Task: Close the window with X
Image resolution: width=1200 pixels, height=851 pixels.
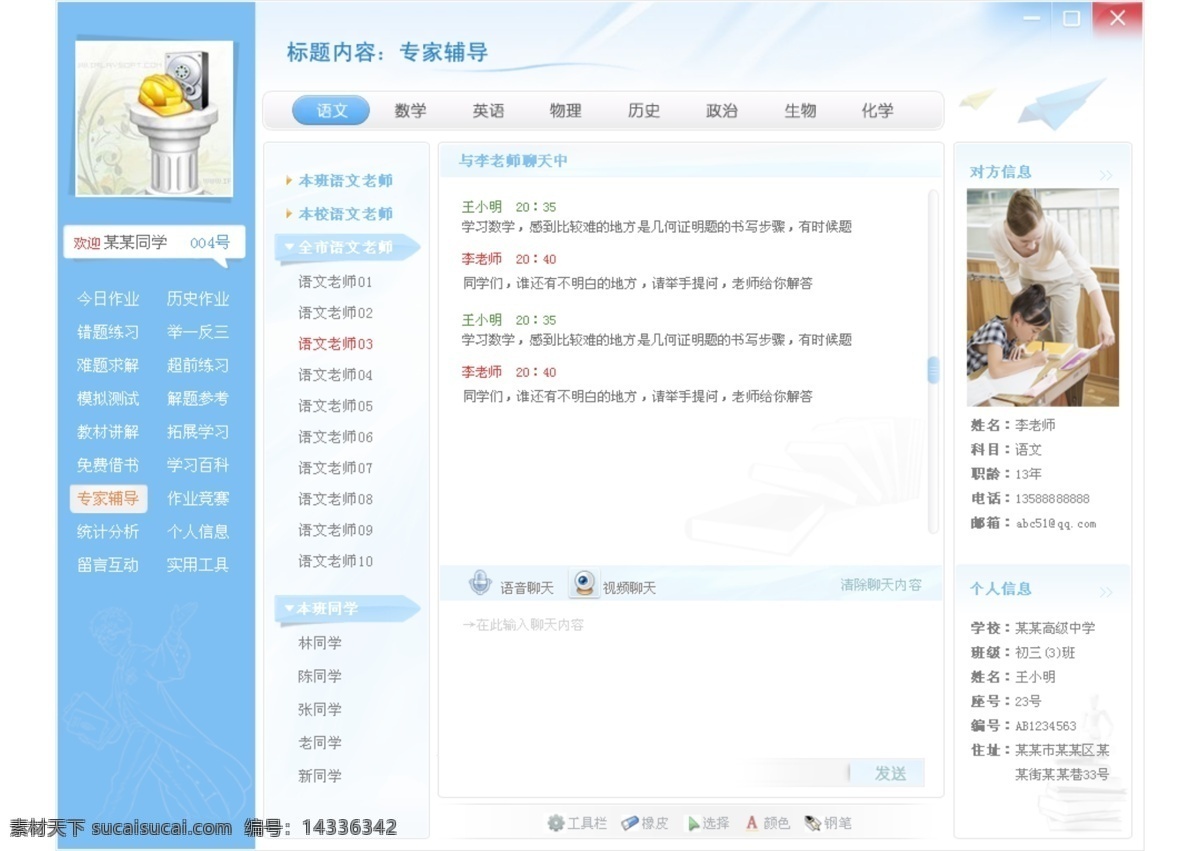Action: click(x=1118, y=18)
